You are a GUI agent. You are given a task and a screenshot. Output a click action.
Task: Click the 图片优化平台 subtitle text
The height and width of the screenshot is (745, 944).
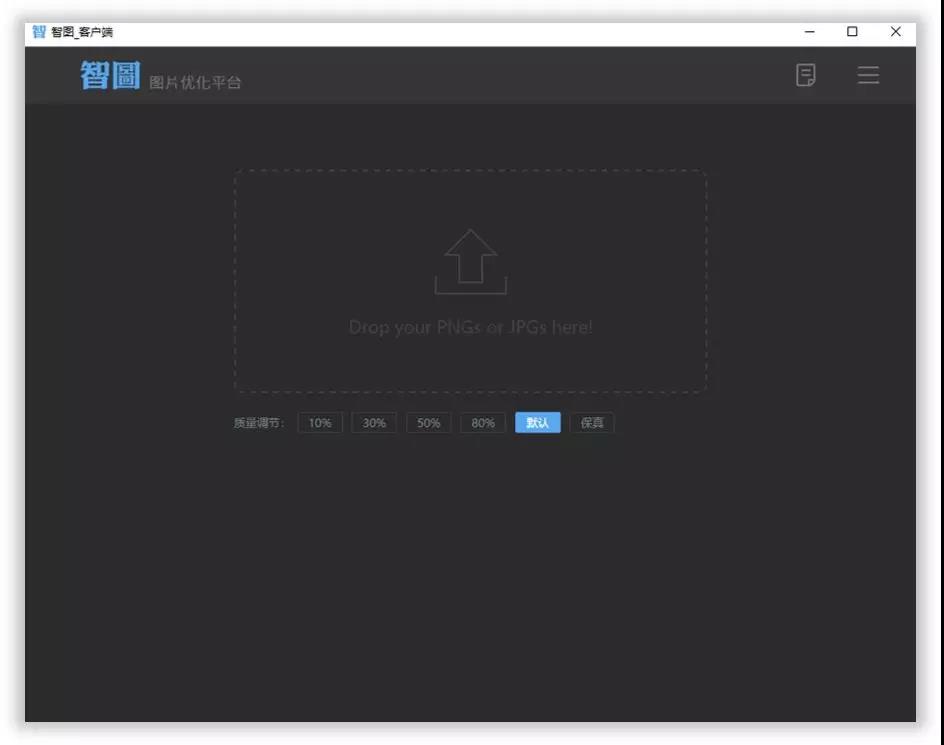(x=195, y=82)
